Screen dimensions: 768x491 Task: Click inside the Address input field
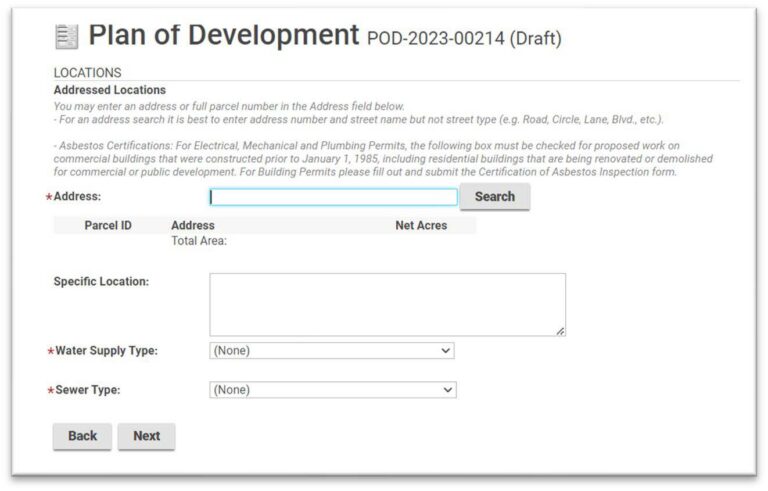(x=333, y=197)
